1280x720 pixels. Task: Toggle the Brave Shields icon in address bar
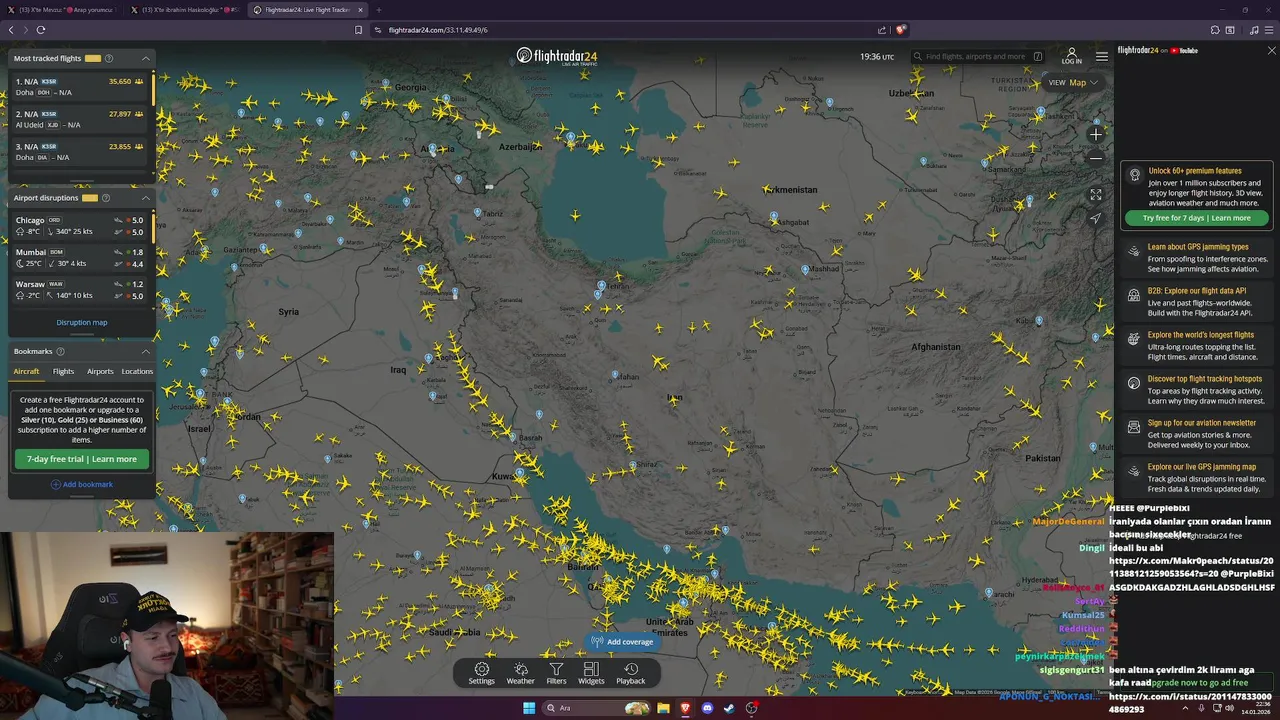(900, 30)
